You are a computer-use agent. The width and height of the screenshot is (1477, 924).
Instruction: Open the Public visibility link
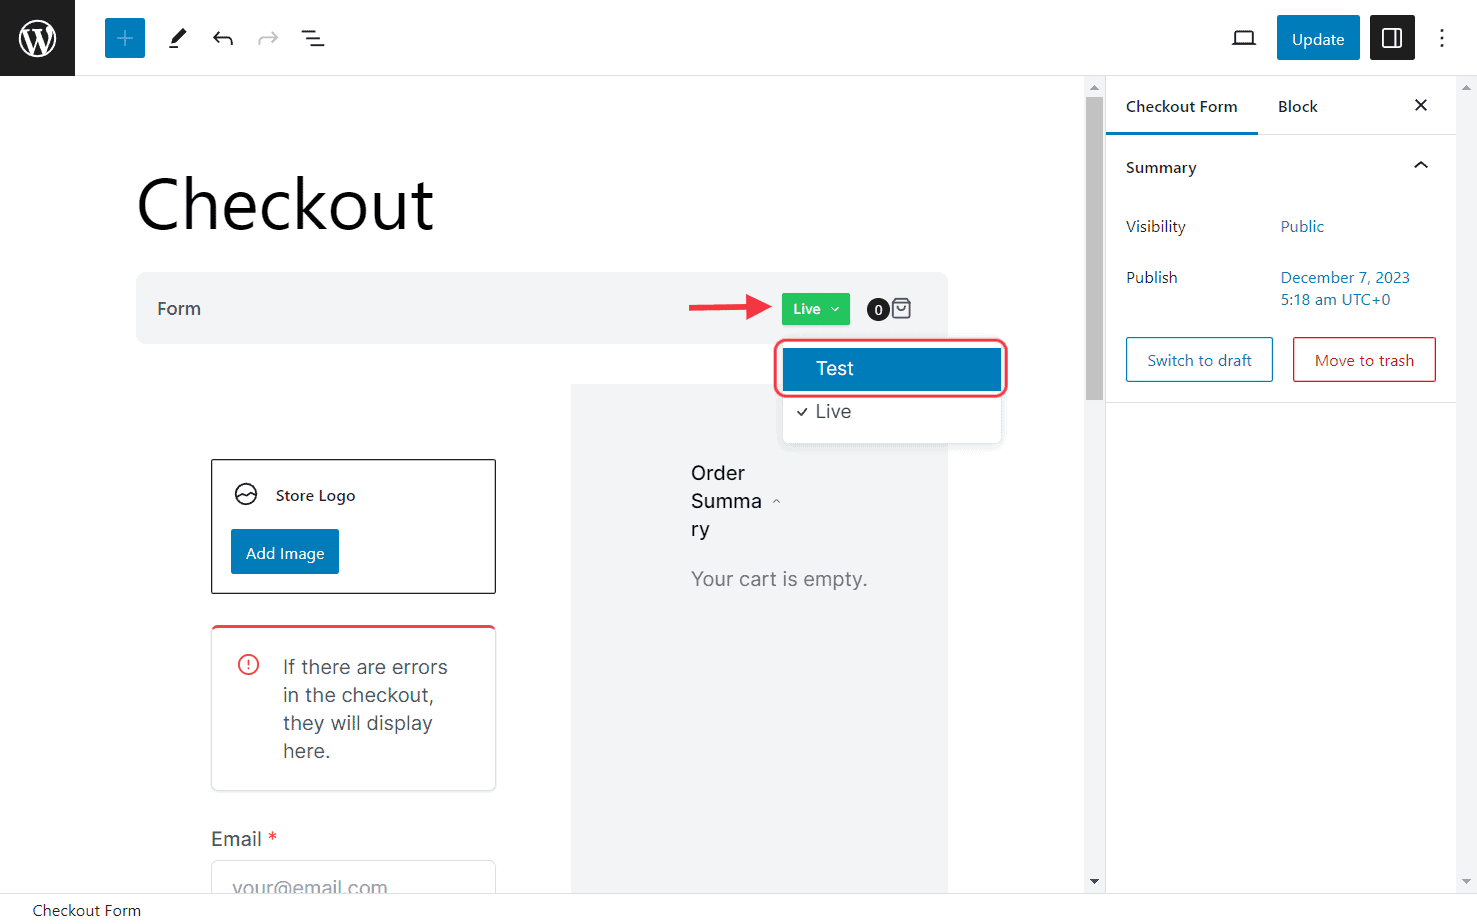click(1301, 226)
